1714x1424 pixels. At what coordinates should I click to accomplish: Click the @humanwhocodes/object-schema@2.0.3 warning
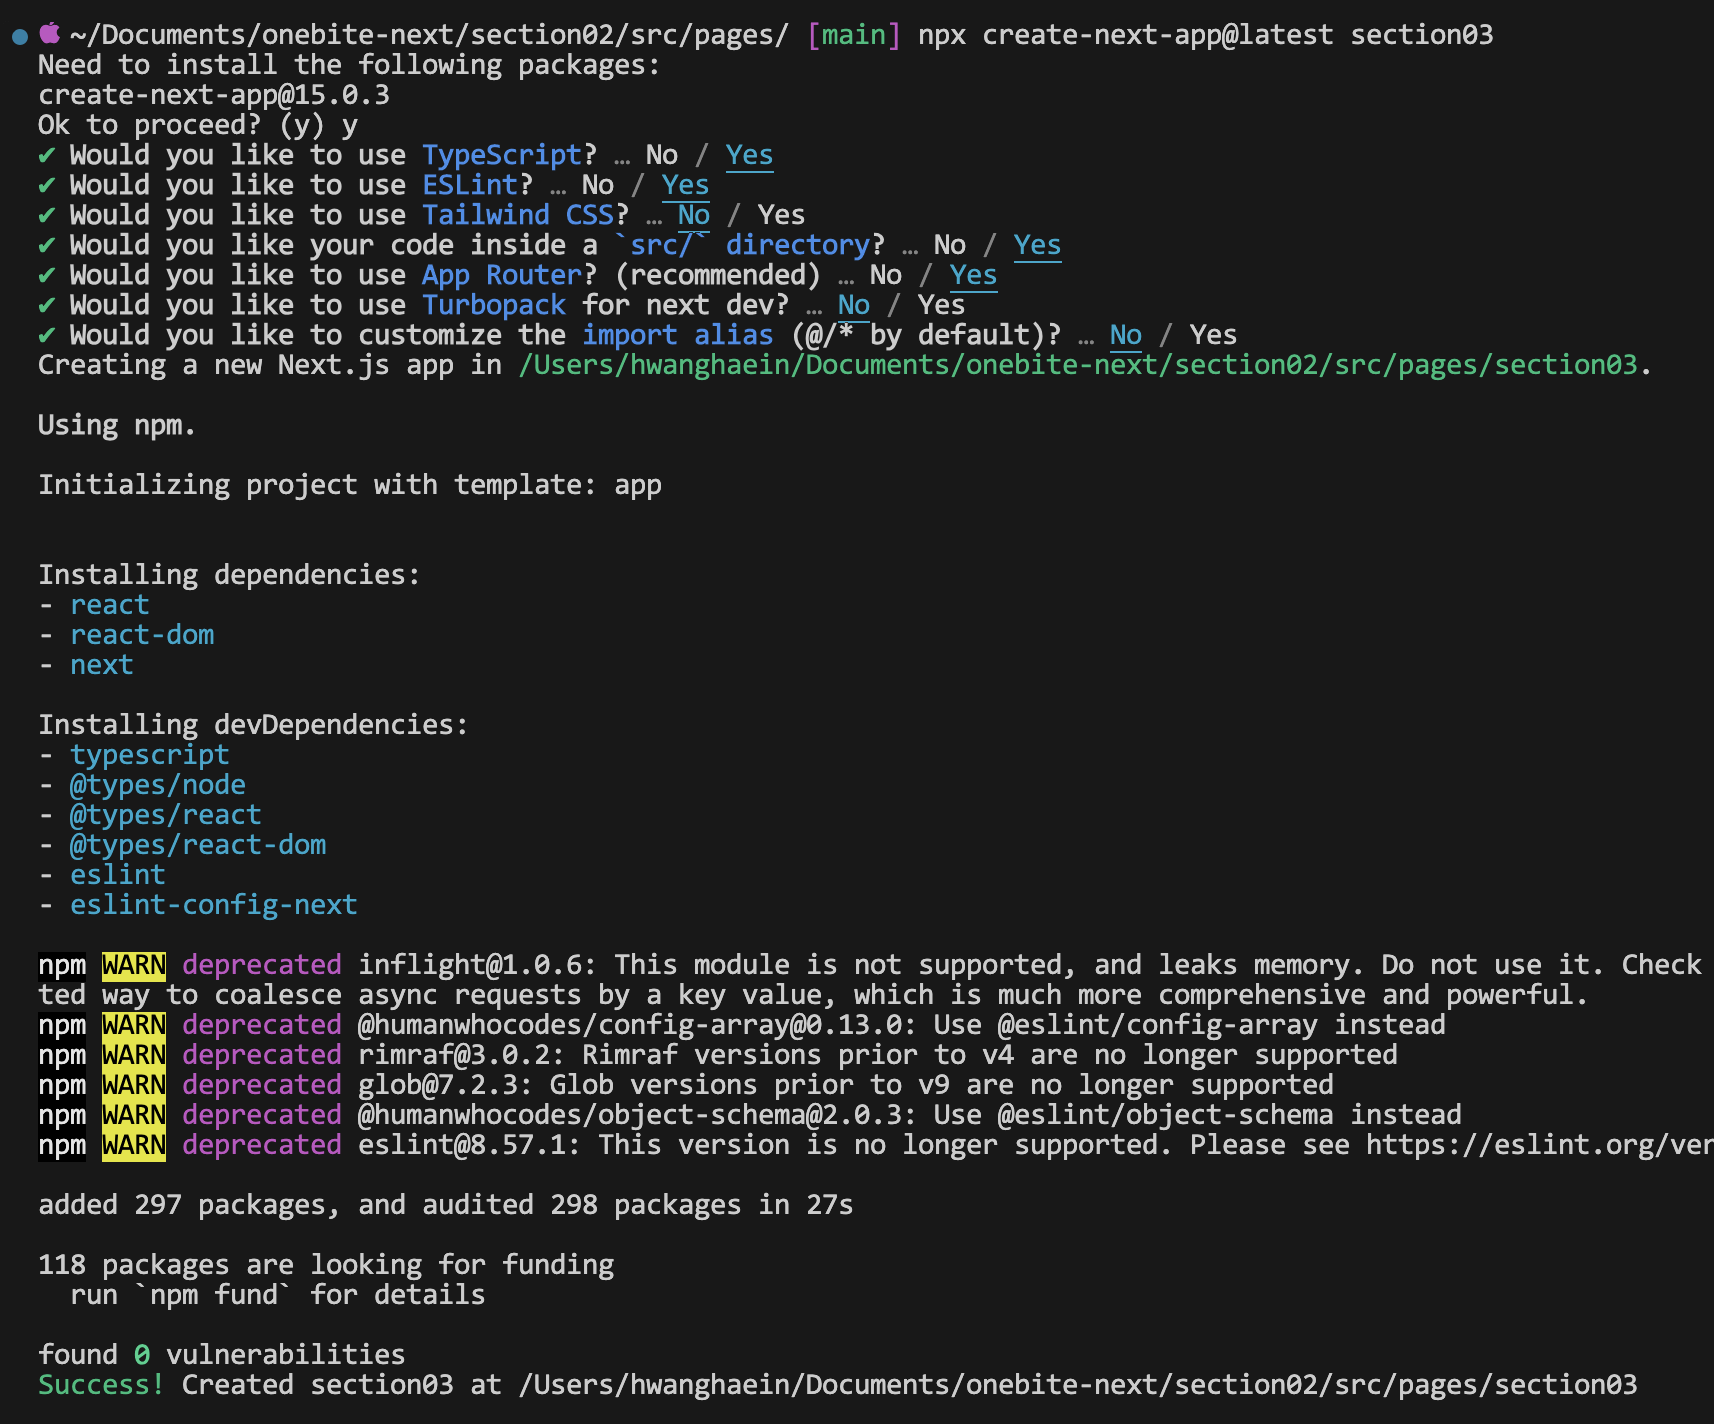910,1116
